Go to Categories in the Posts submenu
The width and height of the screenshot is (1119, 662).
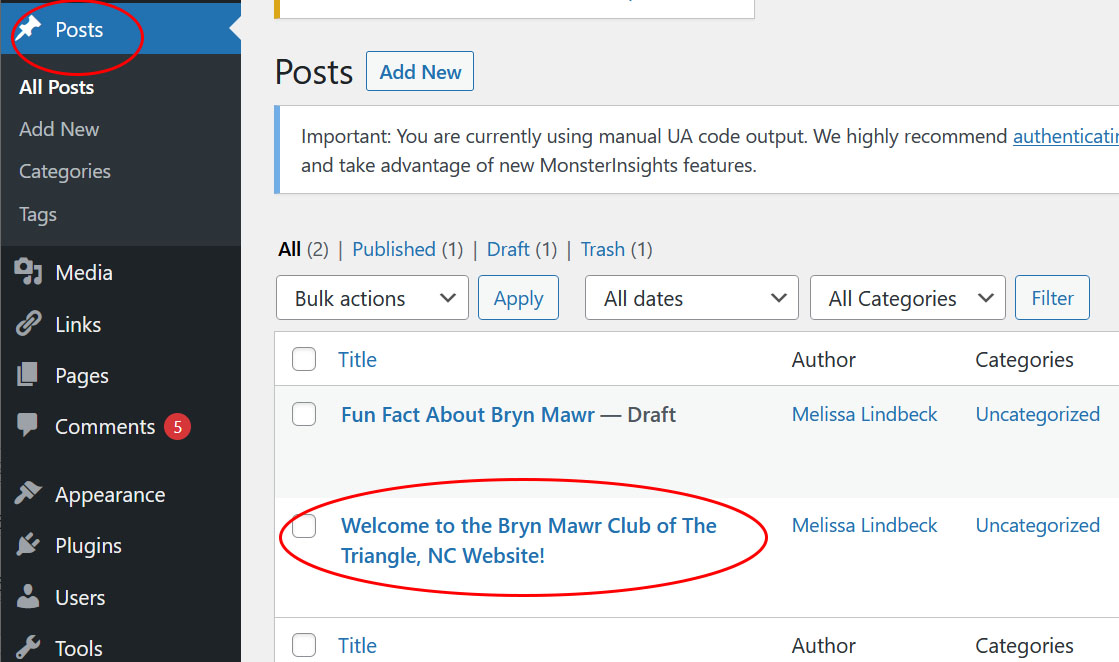pyautogui.click(x=65, y=171)
